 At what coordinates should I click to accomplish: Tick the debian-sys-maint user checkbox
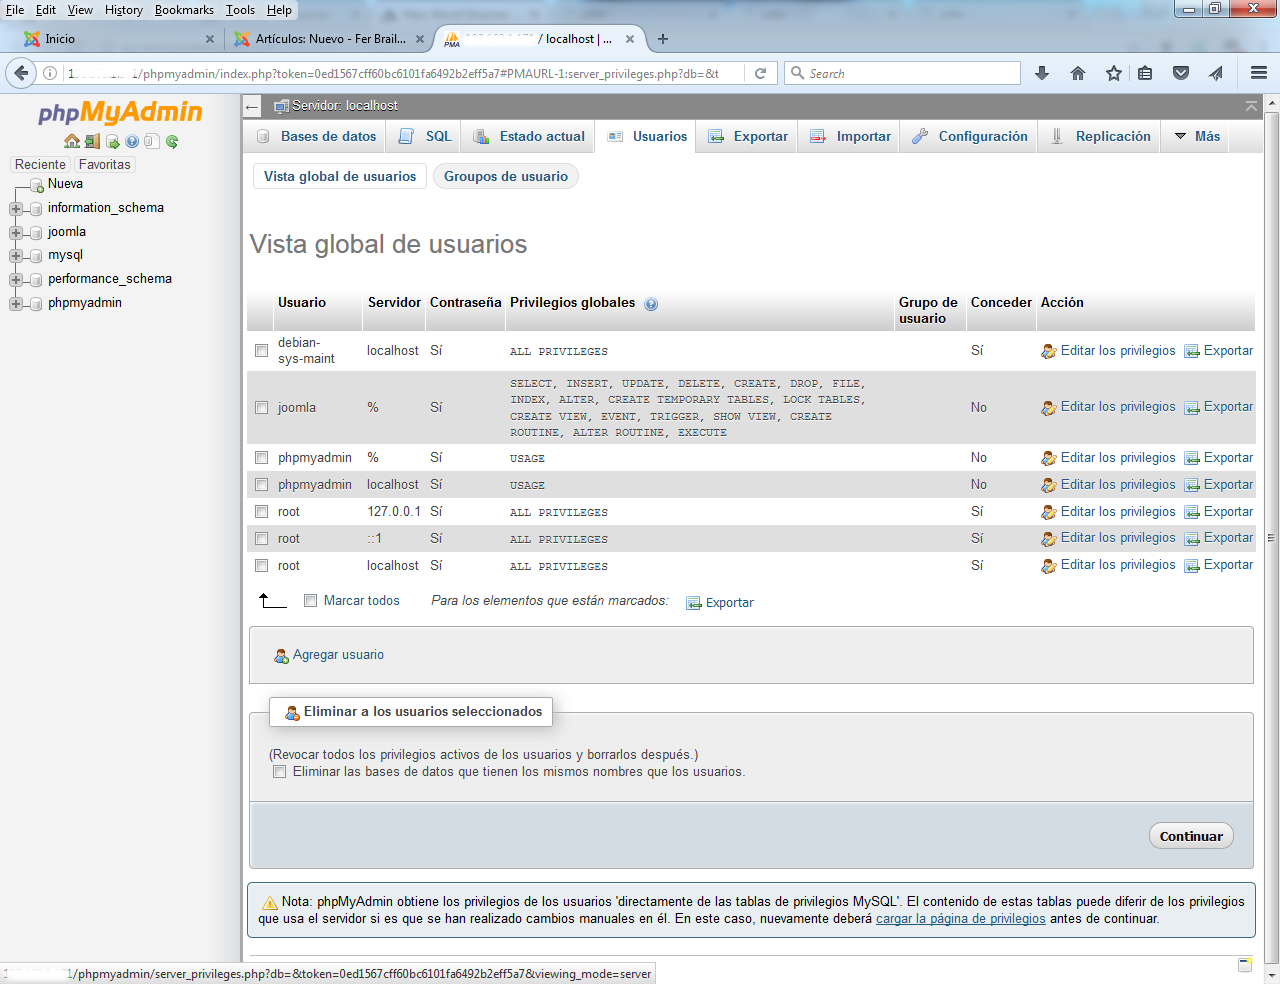(x=261, y=351)
